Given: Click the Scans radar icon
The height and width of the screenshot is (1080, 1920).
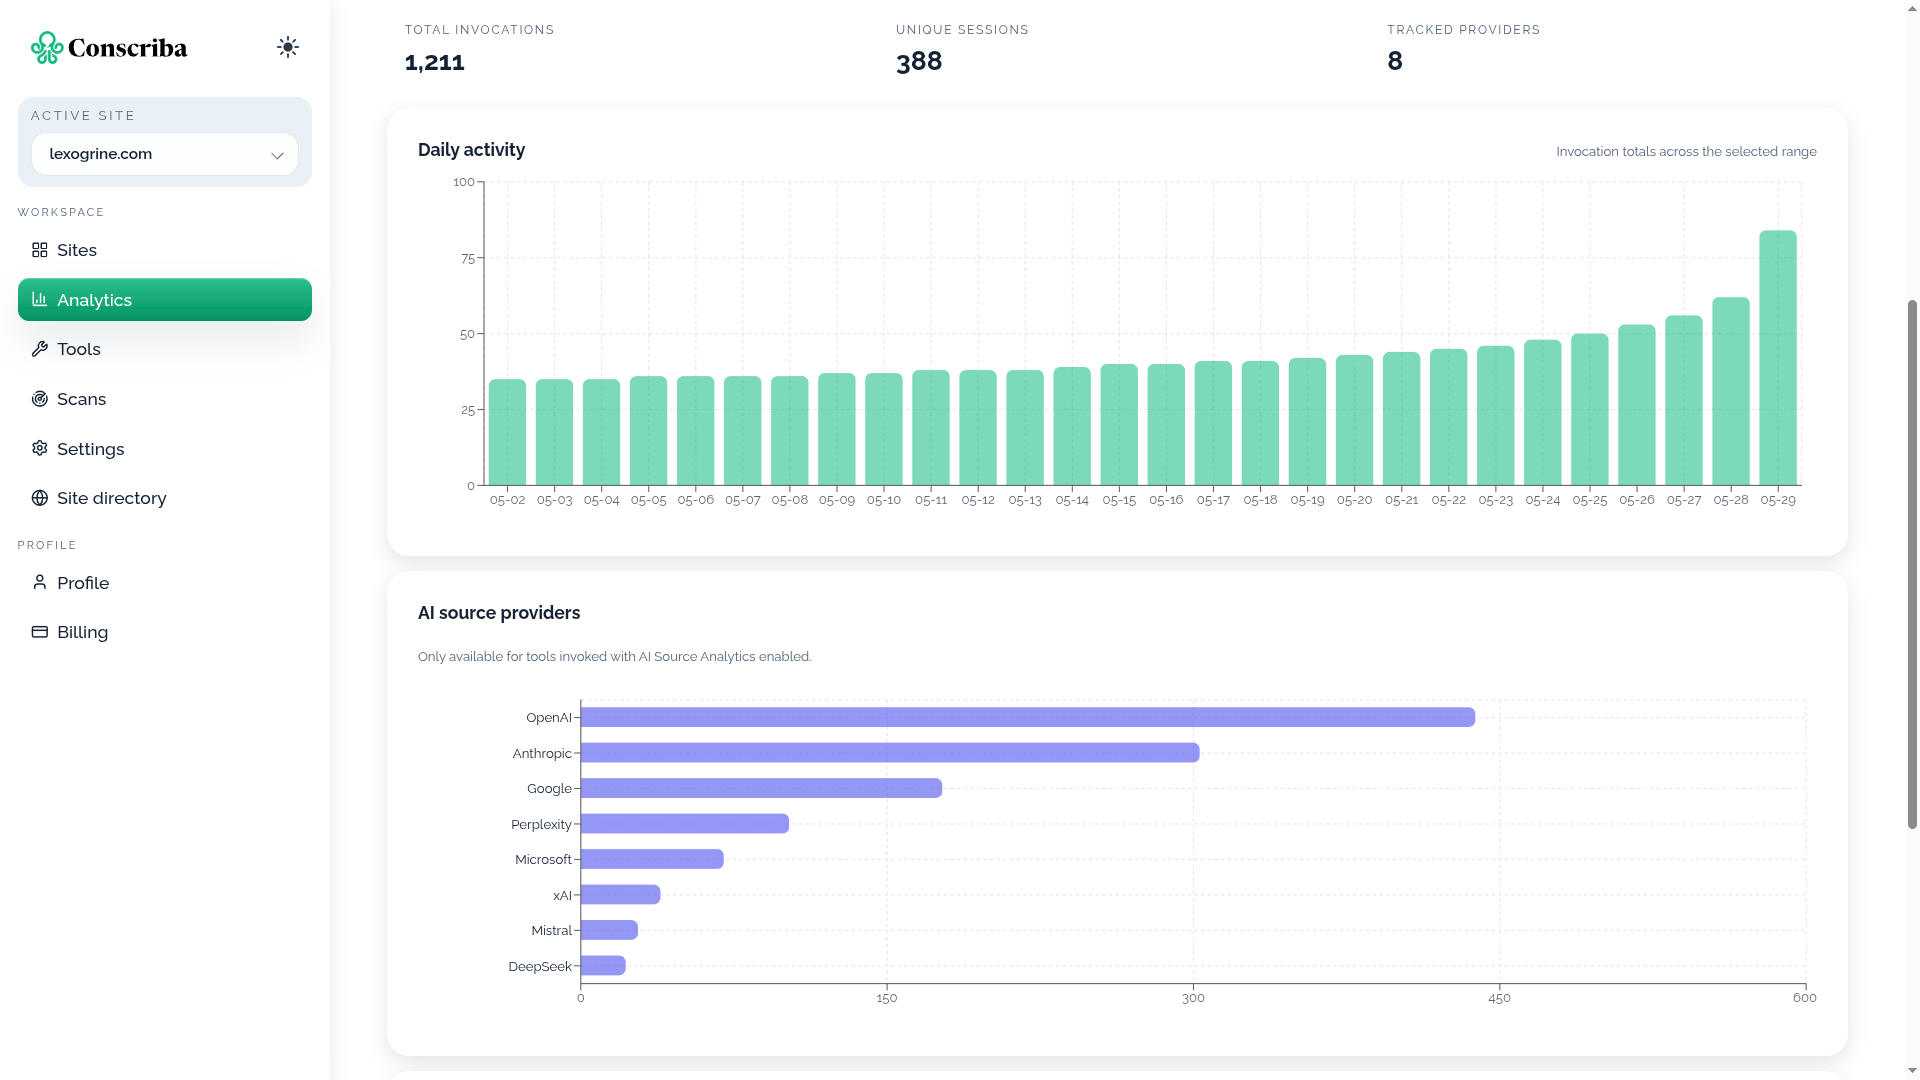Looking at the screenshot, I should 40,399.
